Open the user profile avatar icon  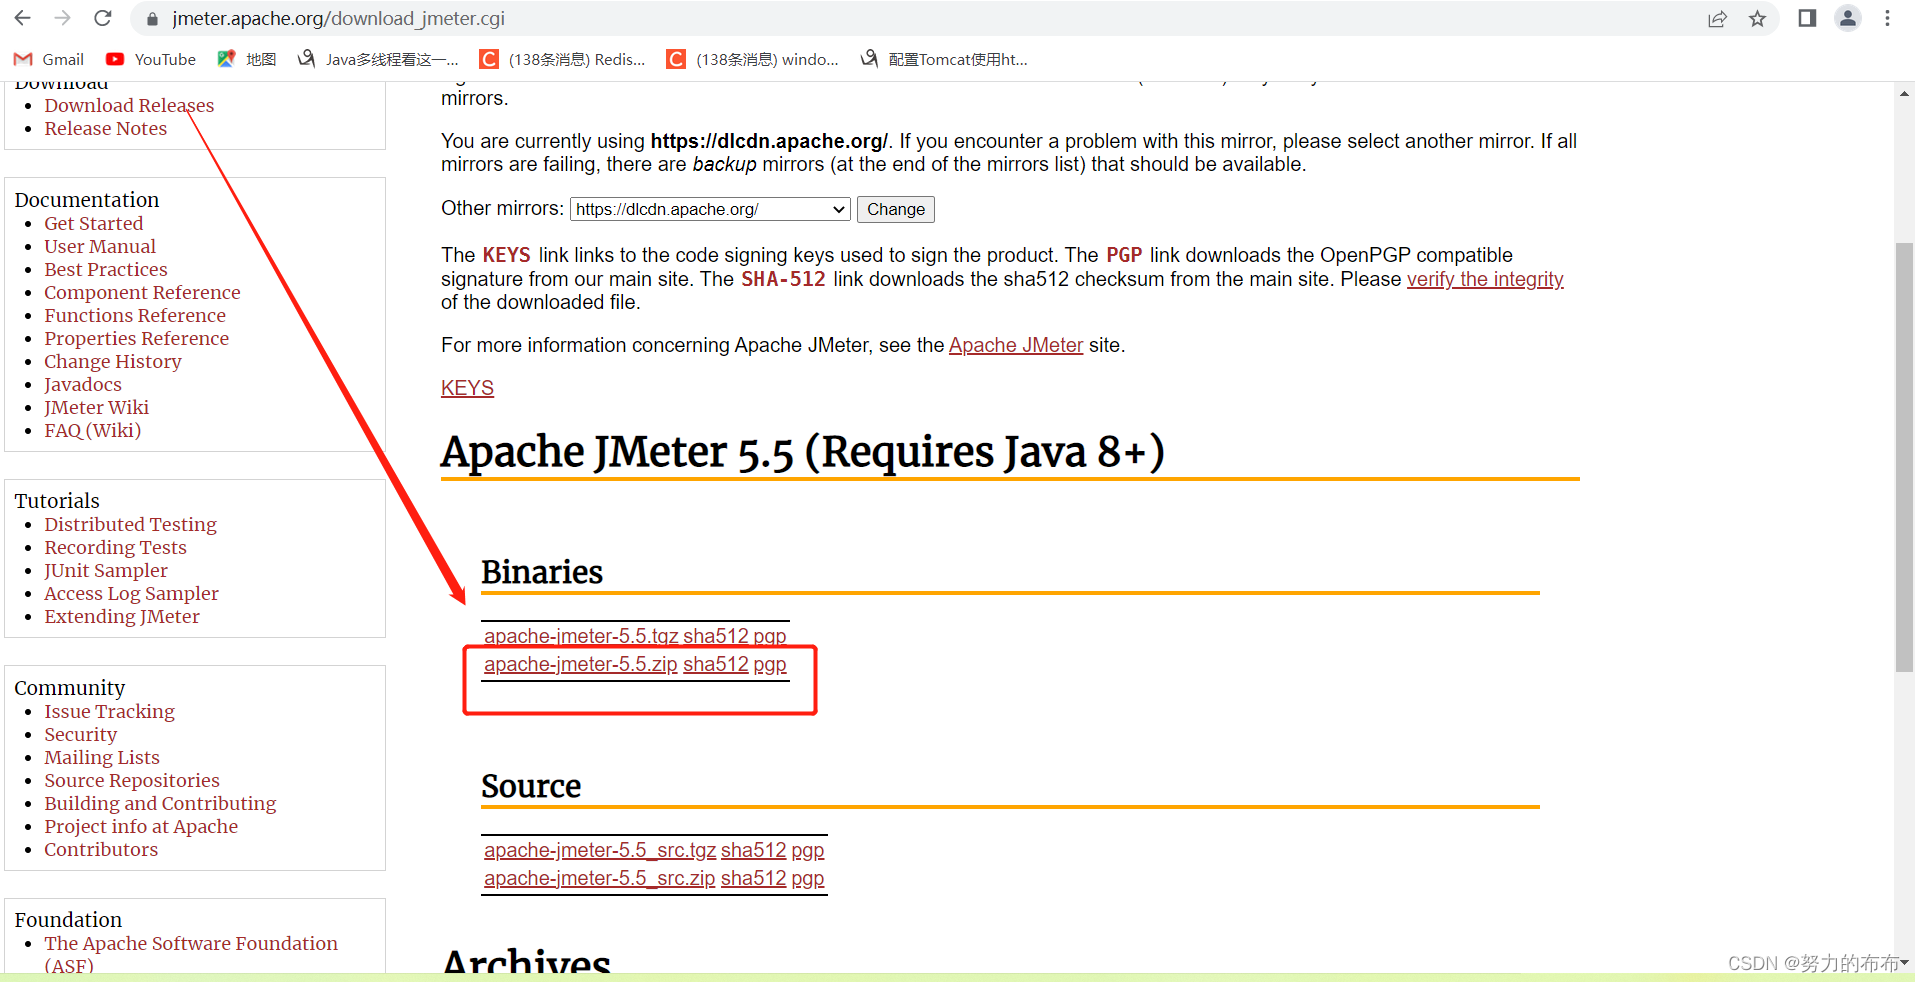point(1848,18)
